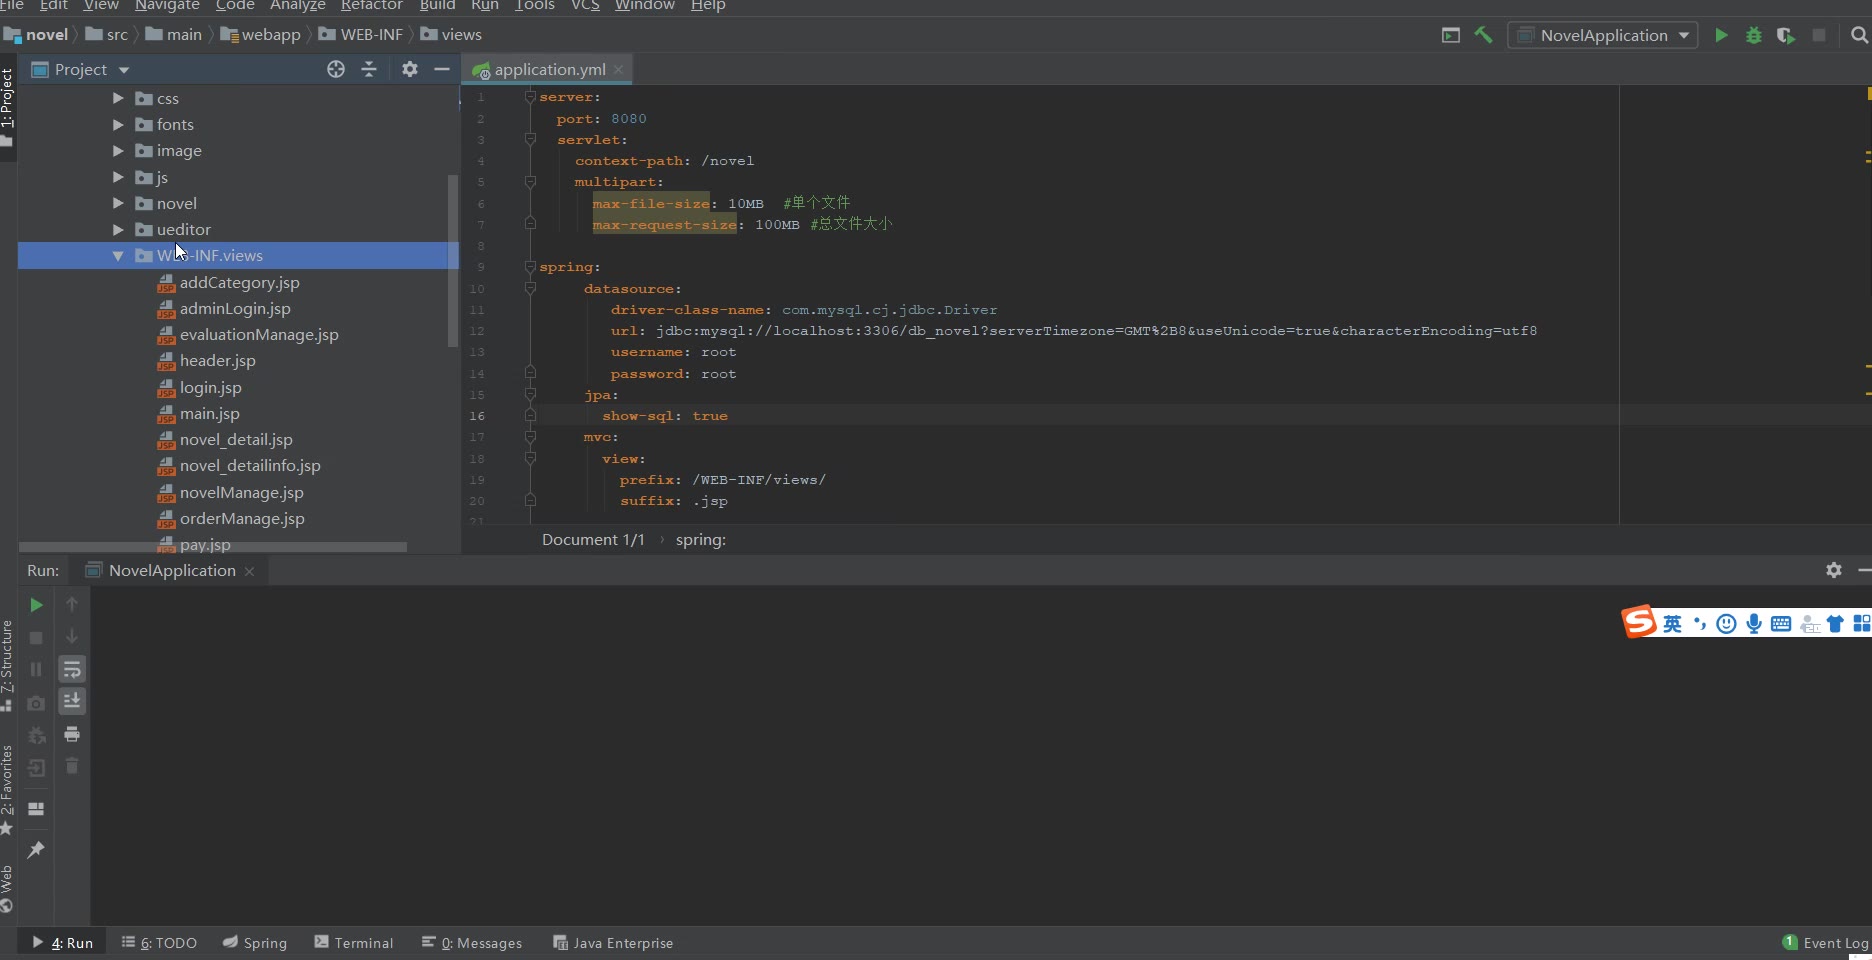The height and width of the screenshot is (960, 1872).
Task: Click the Debug bug icon in toolbar
Action: 1753,35
